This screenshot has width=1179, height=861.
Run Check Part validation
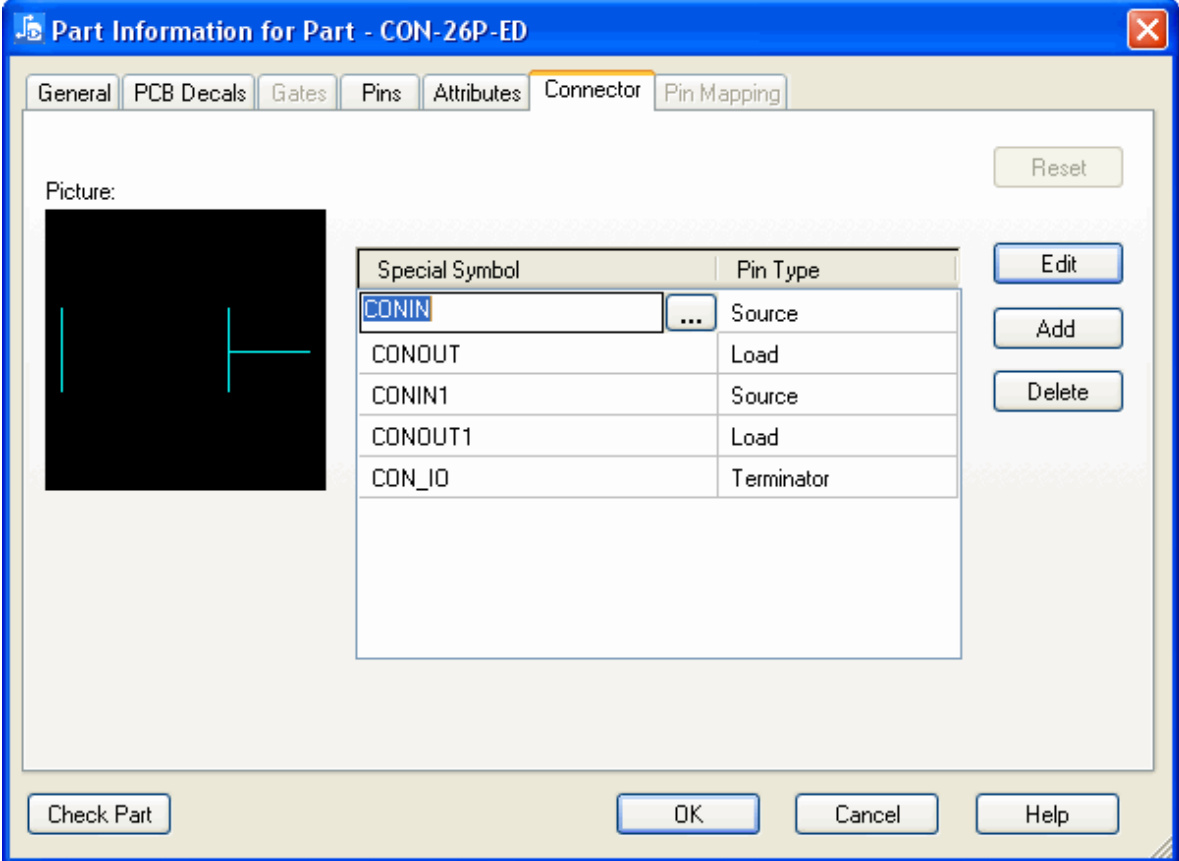pos(99,814)
